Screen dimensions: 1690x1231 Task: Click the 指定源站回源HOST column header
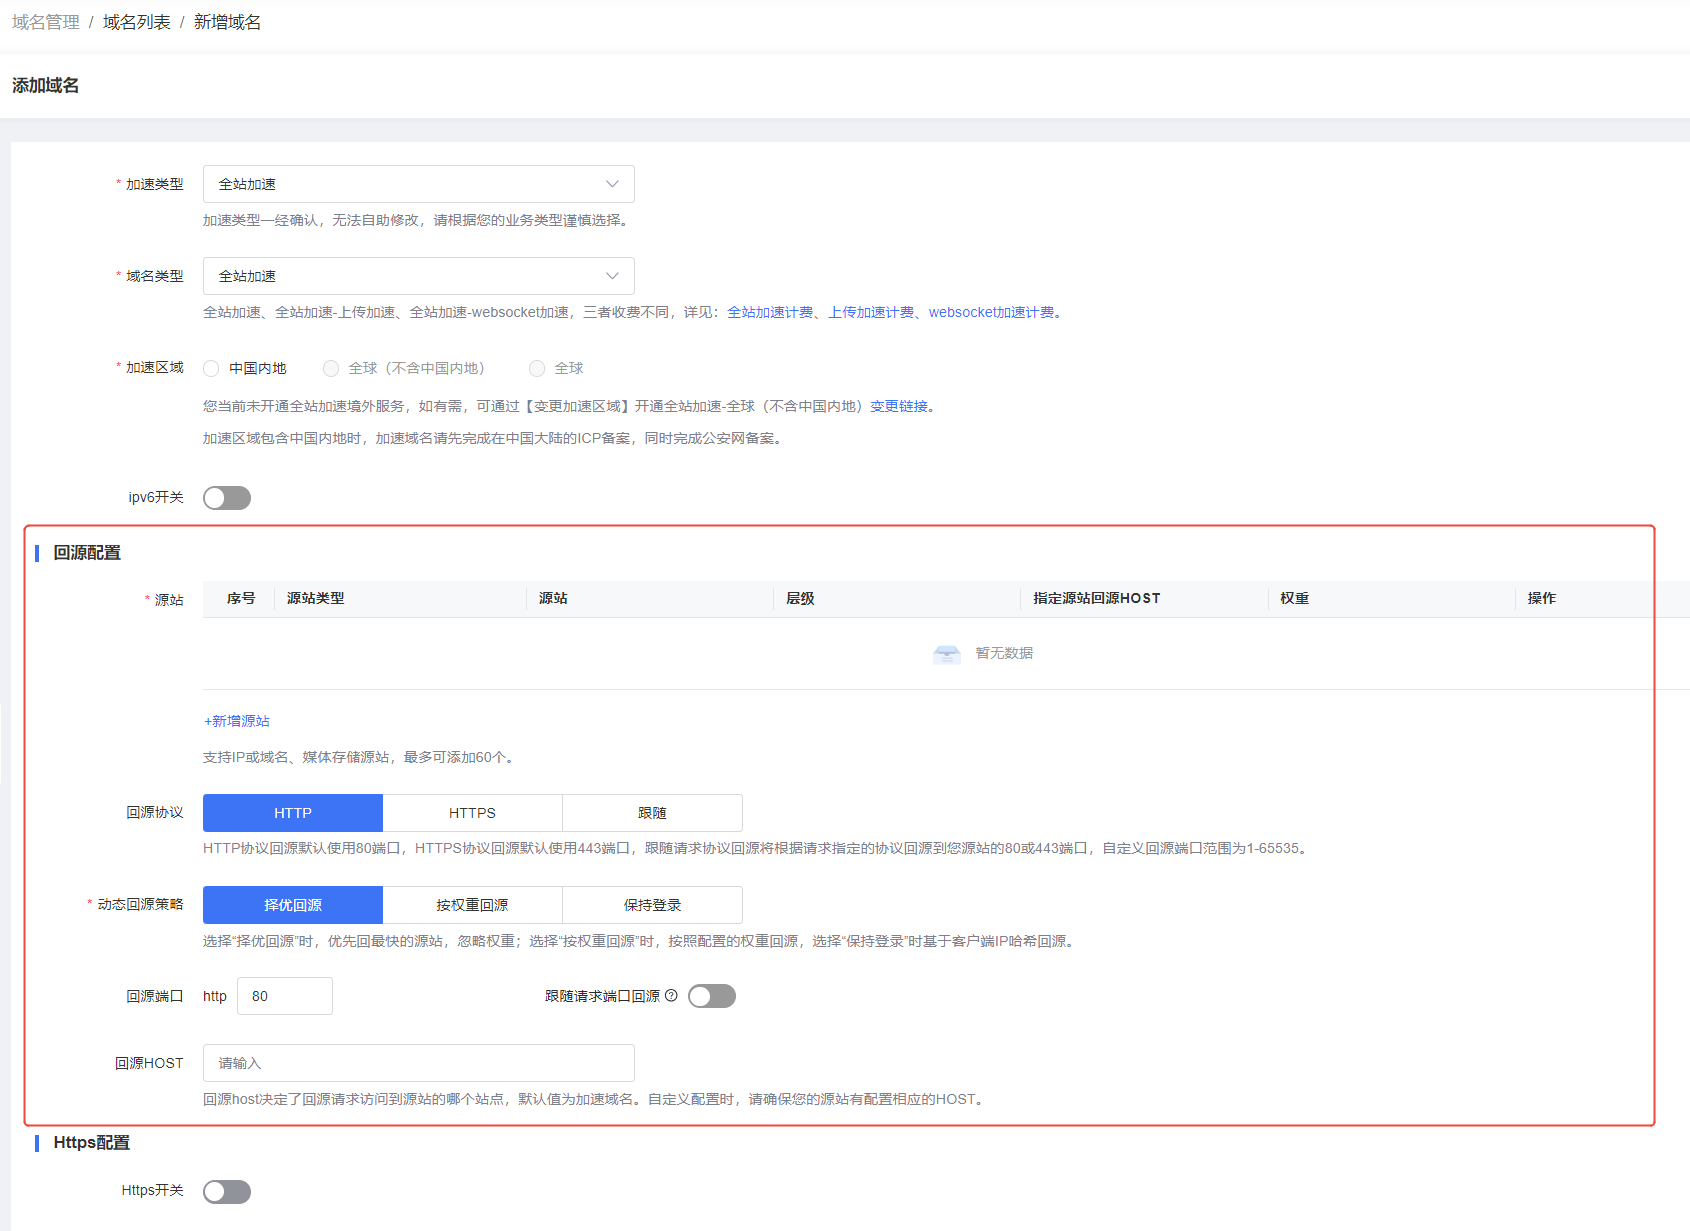(x=1097, y=598)
